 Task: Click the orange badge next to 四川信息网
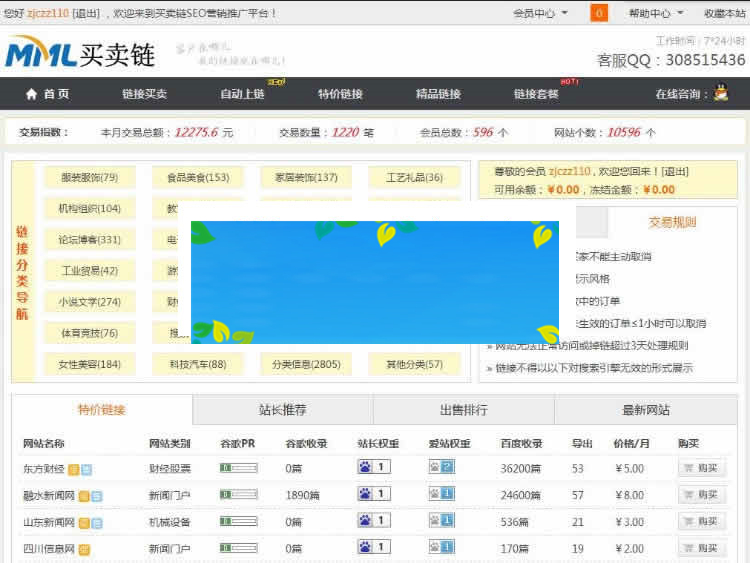[x=85, y=549]
